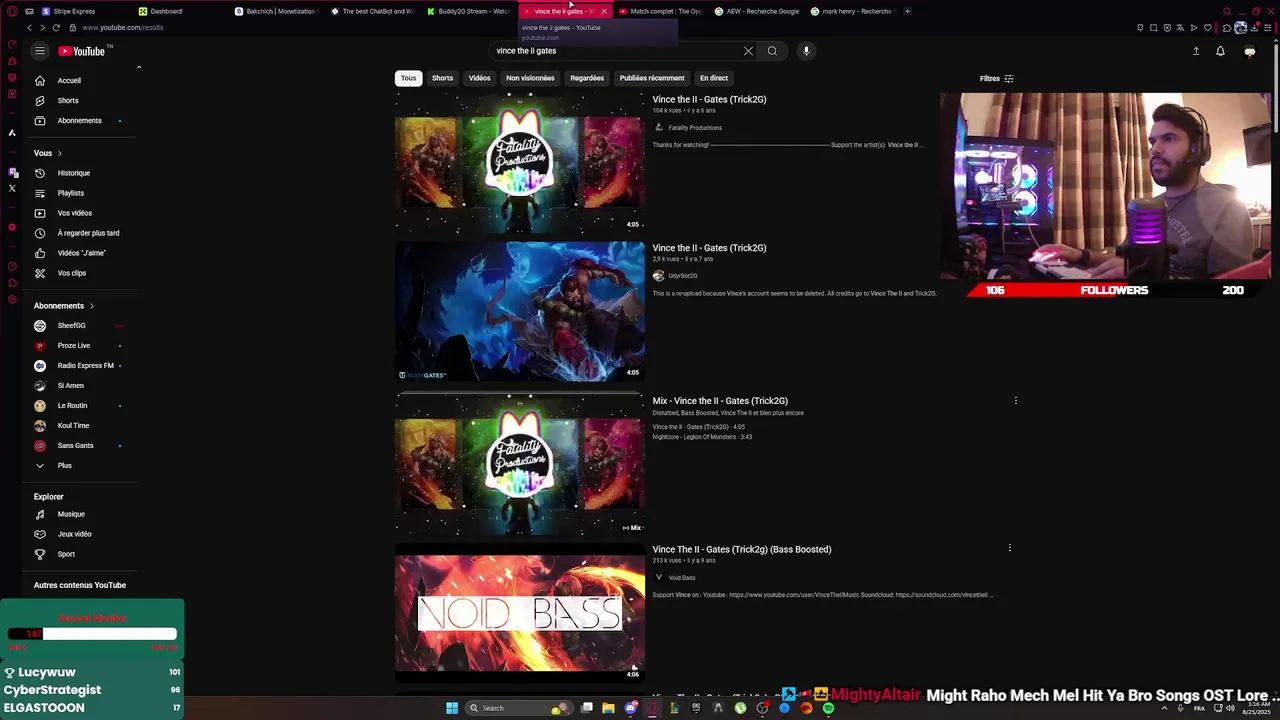Switch to AEW - Recherche Google tab

(757, 11)
